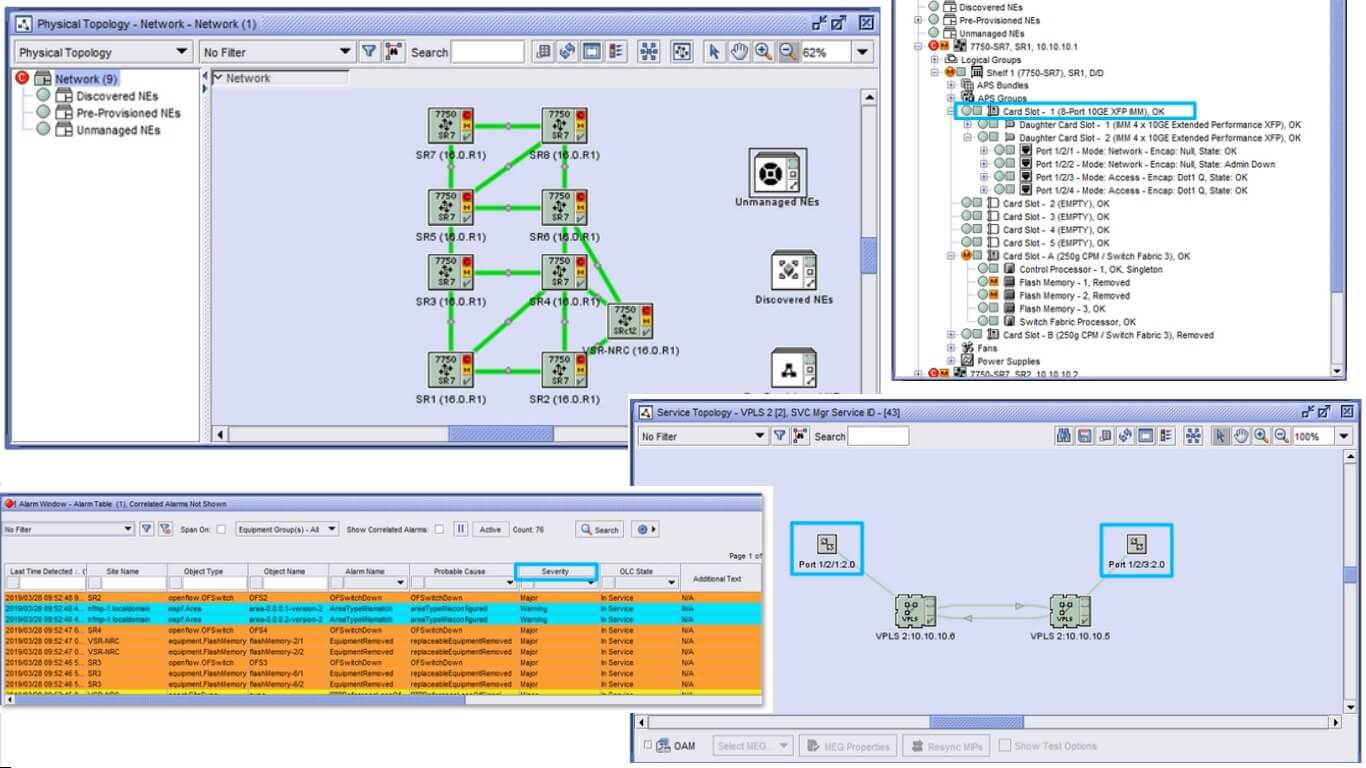Select the Port 1/2/1:2.0 access icon
1366x768 pixels.
pyautogui.click(x=827, y=544)
